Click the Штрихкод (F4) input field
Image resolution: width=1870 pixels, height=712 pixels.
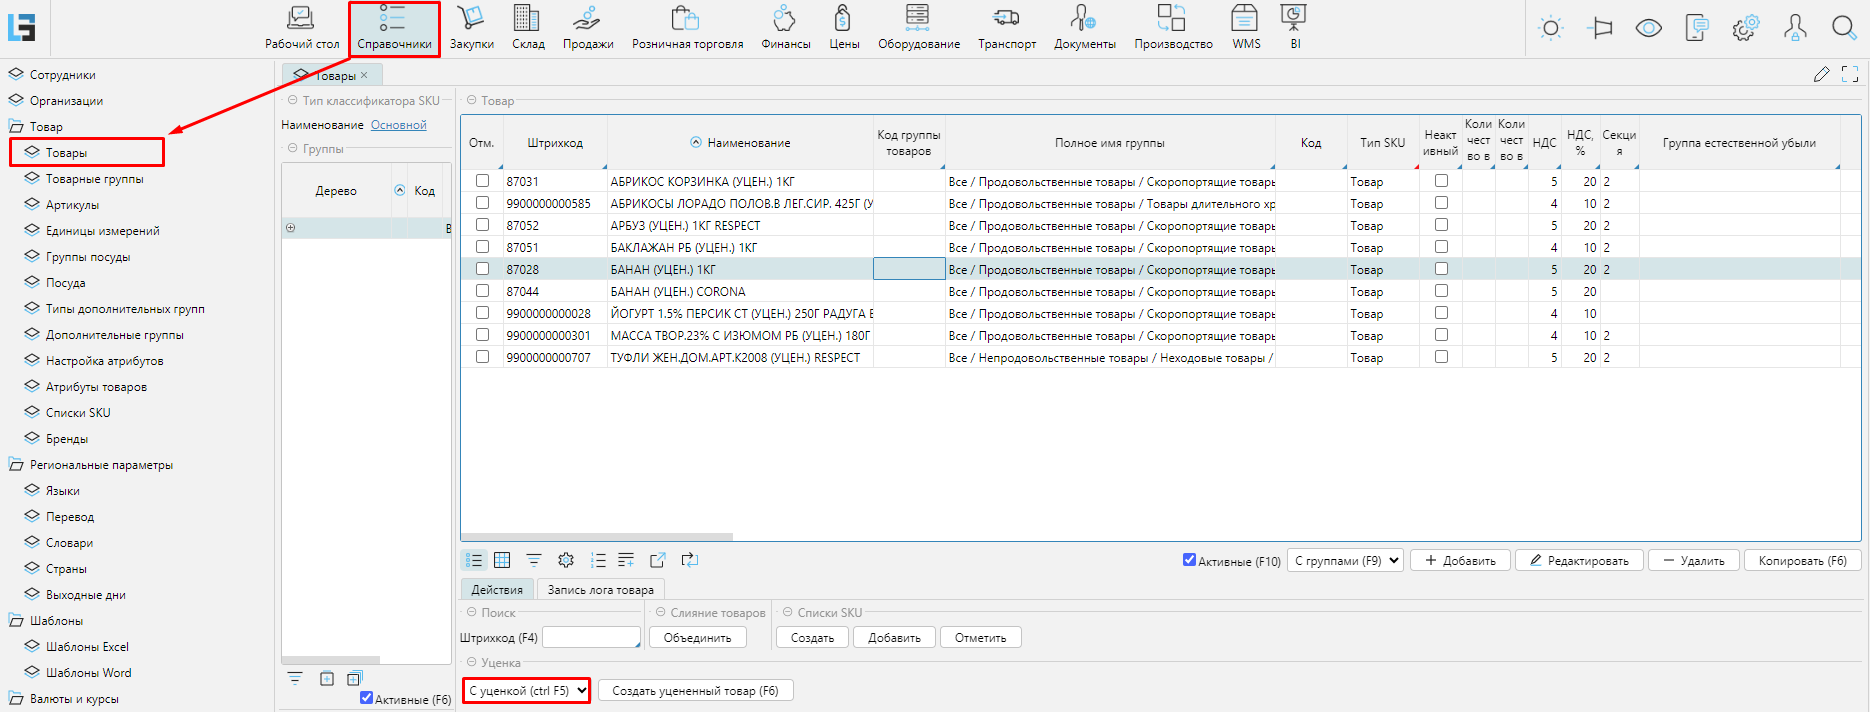click(x=590, y=637)
